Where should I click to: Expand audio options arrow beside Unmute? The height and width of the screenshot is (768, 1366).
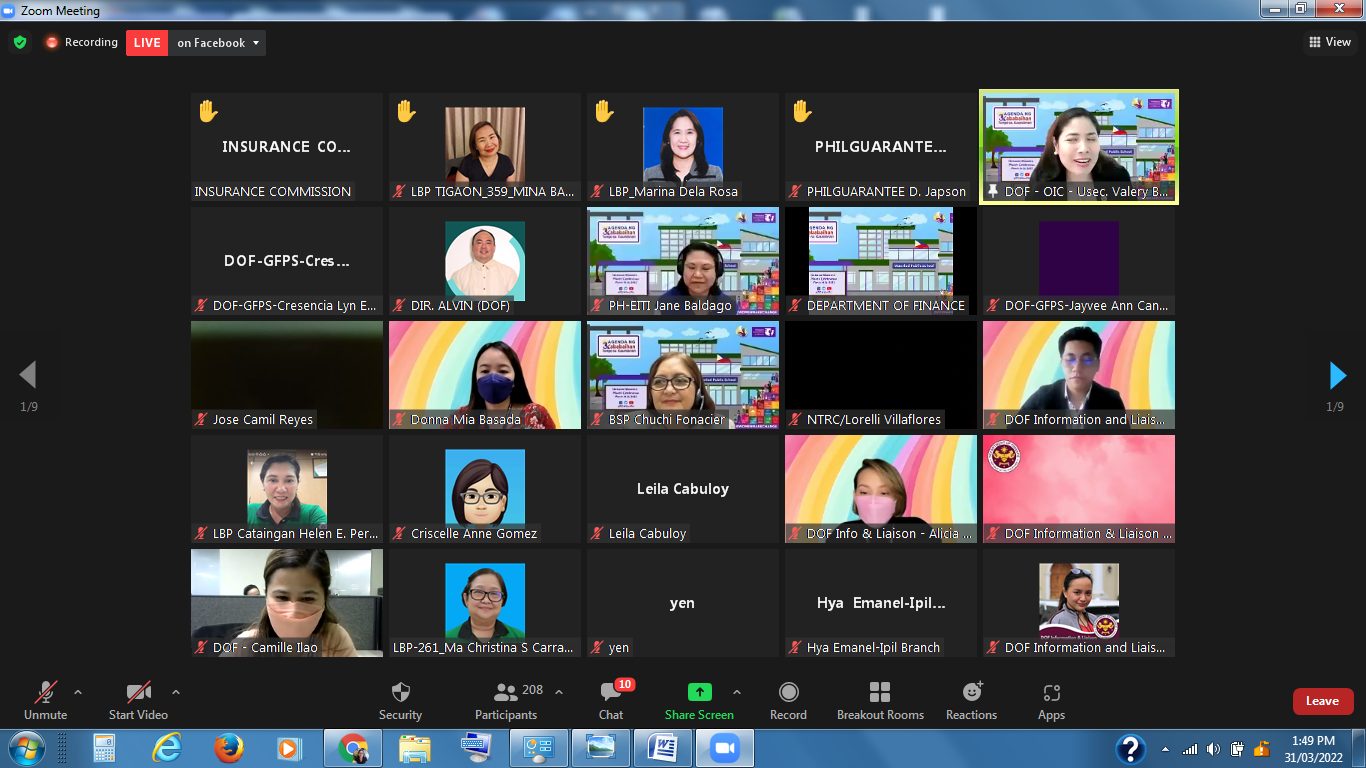pyautogui.click(x=78, y=691)
